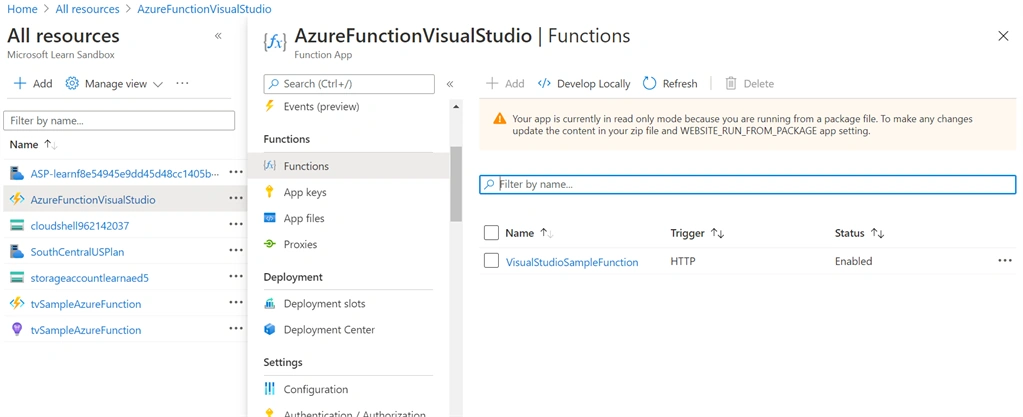Open the ellipsis menu for the storageaccountlearnaed5 row
The image size is (1023, 417).
236,277
